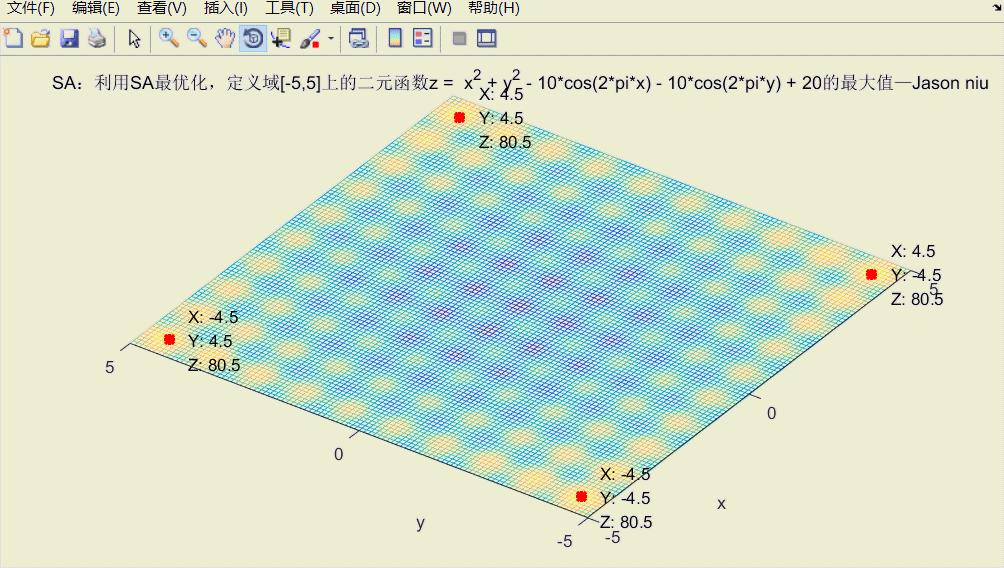Screen dimensions: 1004x568
Task: Show plot tools and dock figure icon
Action: coord(487,38)
